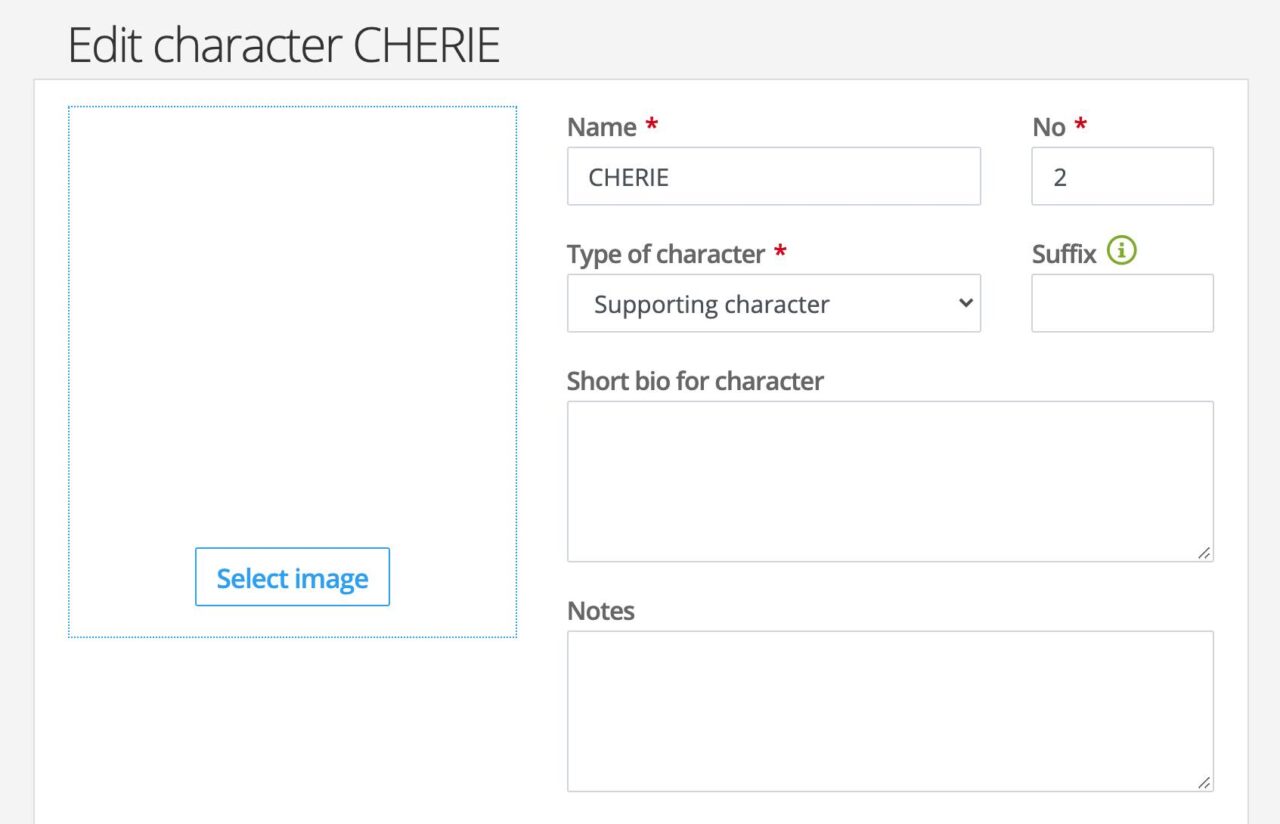This screenshot has height=824, width=1280.
Task: Click the Supporting character combo box
Action: (x=773, y=303)
